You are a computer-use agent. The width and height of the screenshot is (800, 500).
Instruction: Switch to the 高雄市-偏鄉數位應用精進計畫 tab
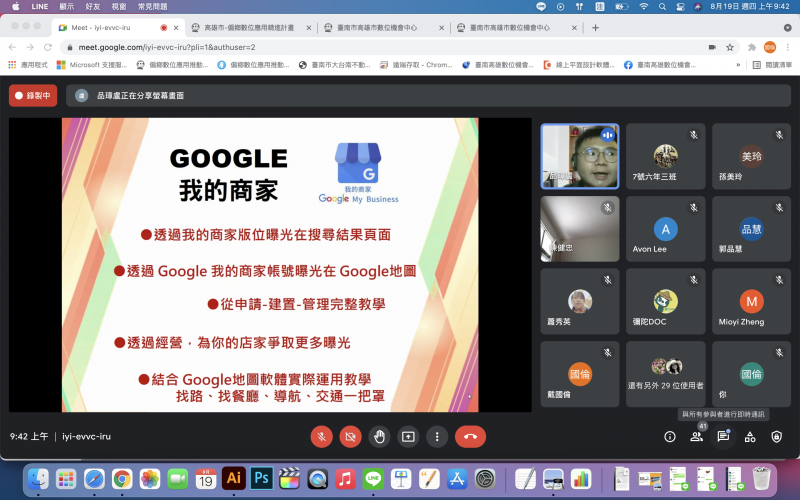[x=249, y=28]
